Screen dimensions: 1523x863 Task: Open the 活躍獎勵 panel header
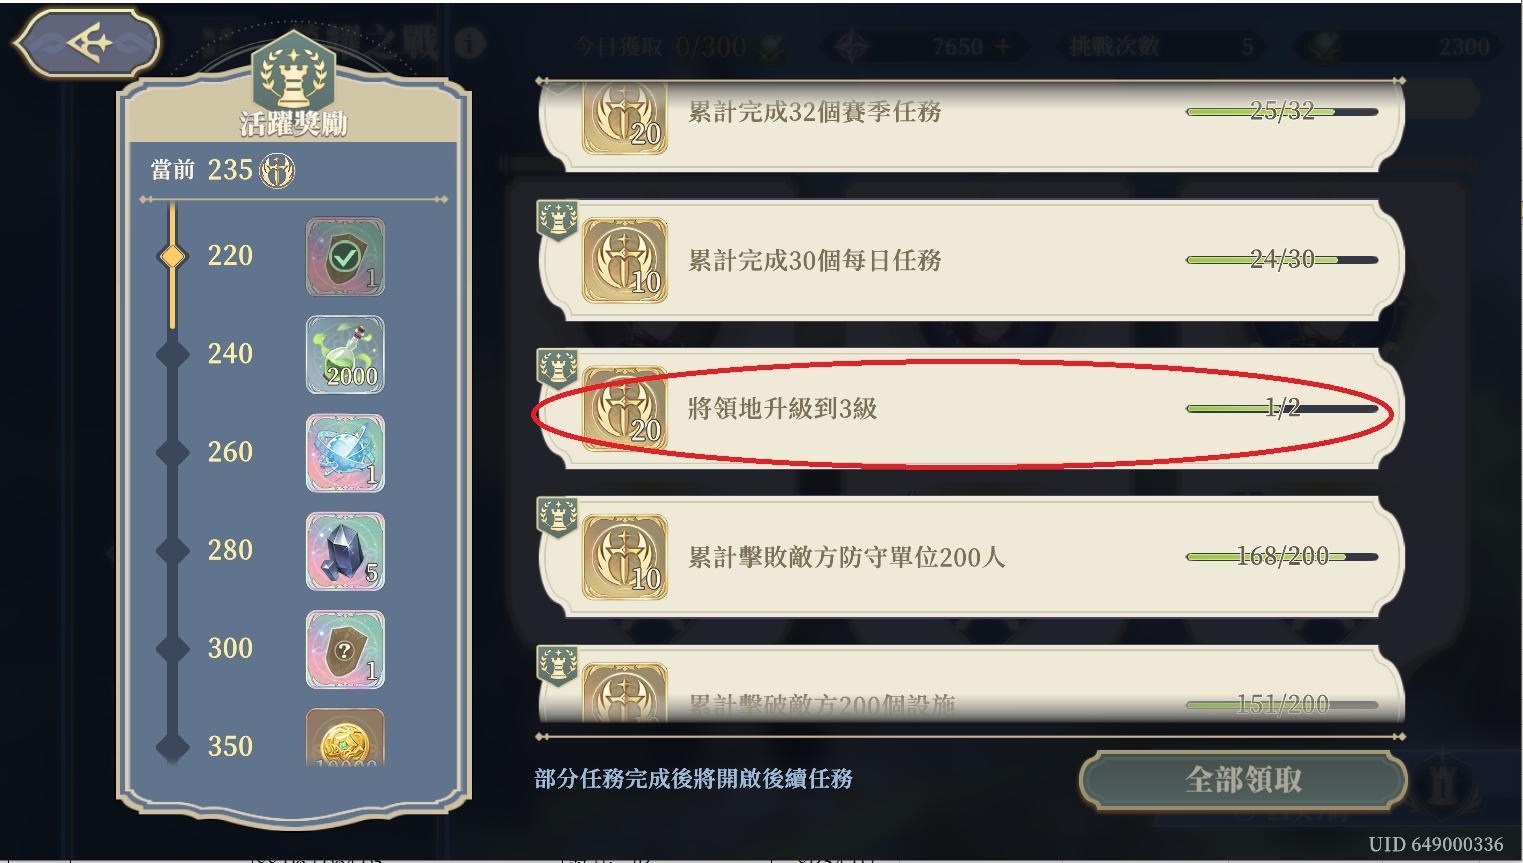(x=293, y=123)
